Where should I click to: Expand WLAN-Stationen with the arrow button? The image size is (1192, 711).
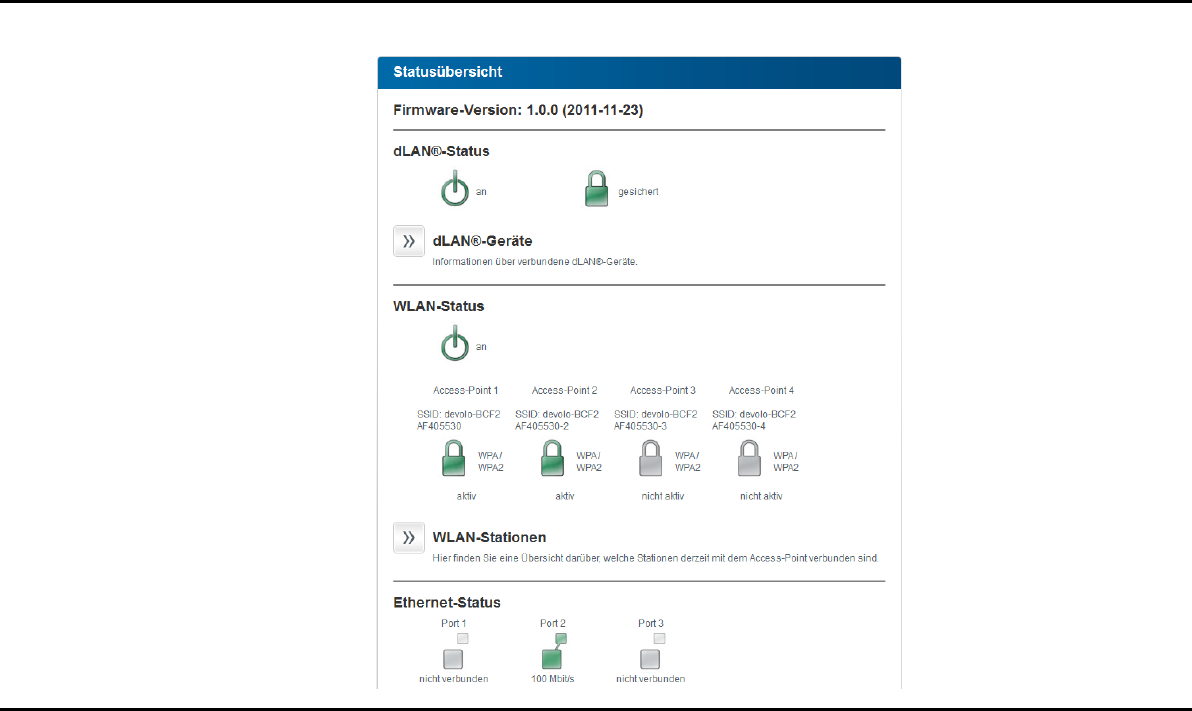click(408, 538)
